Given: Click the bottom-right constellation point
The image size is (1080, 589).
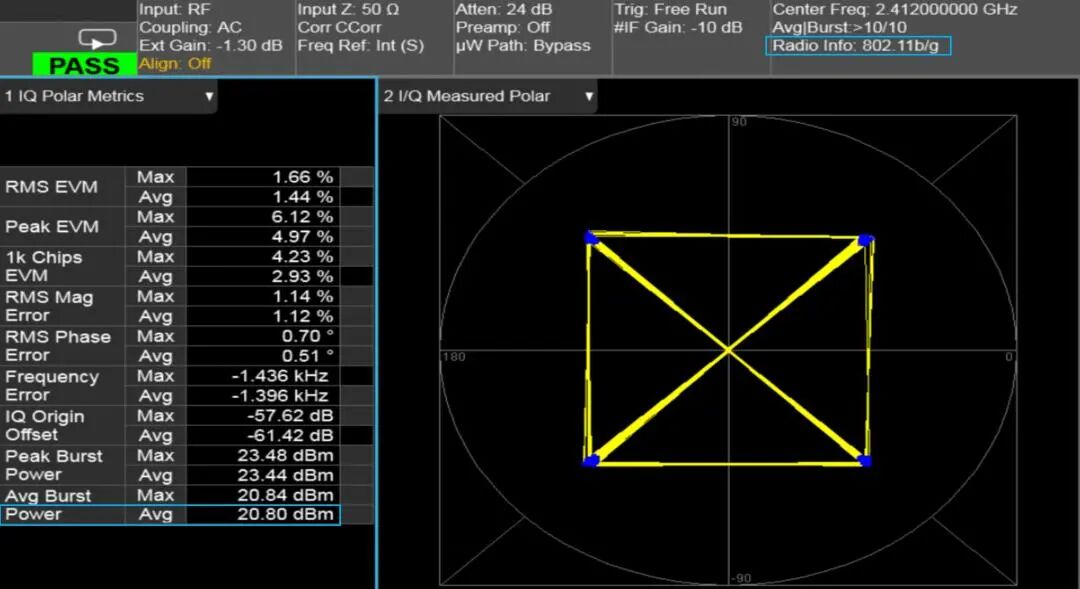Looking at the screenshot, I should click(865, 460).
